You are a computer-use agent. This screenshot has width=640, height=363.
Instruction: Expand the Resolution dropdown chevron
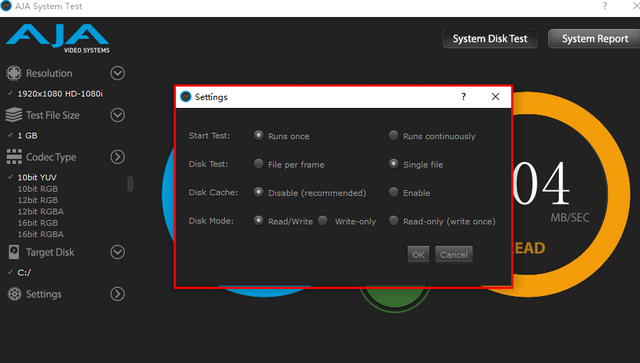(118, 73)
